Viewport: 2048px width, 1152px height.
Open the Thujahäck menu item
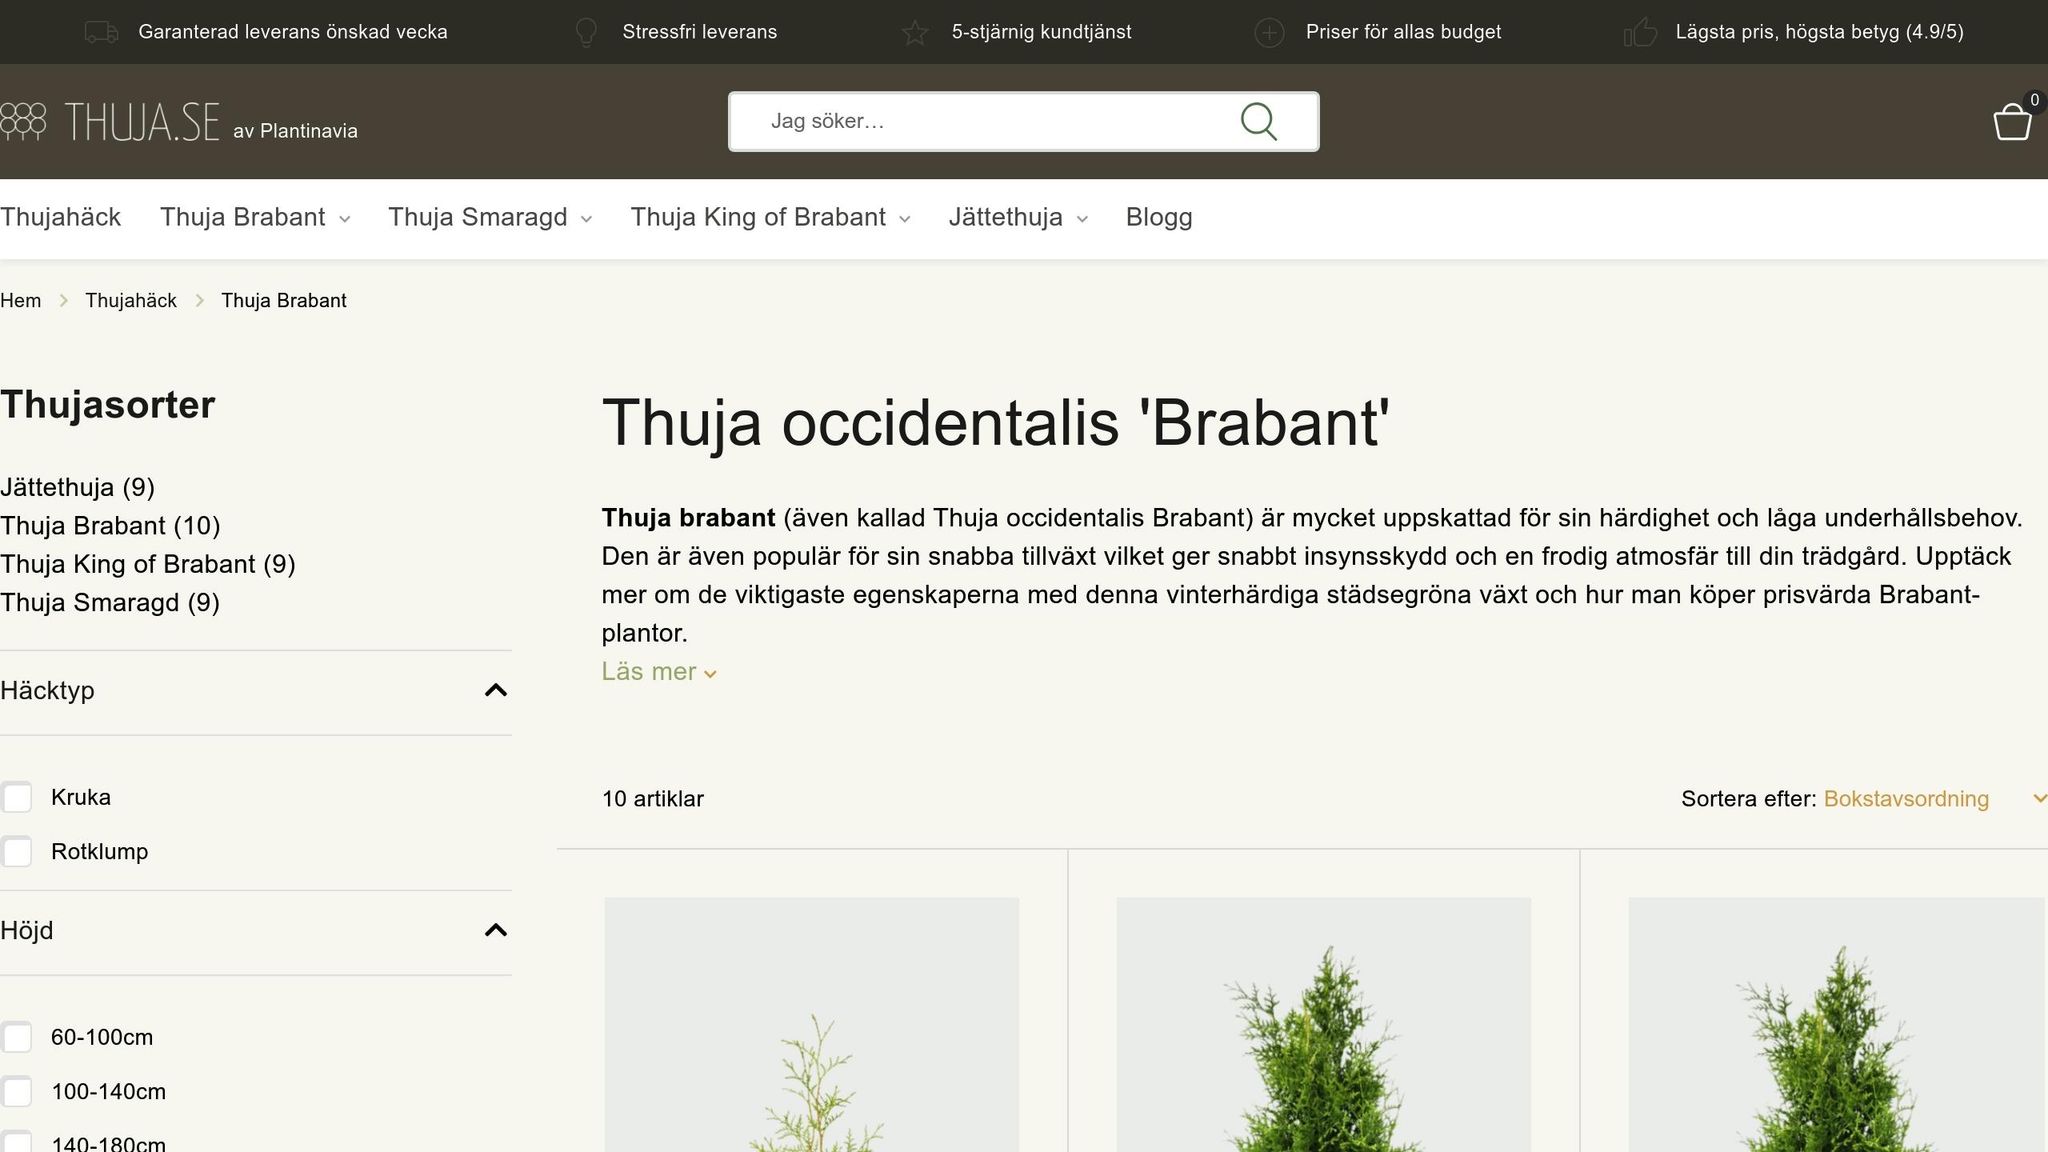(60, 217)
